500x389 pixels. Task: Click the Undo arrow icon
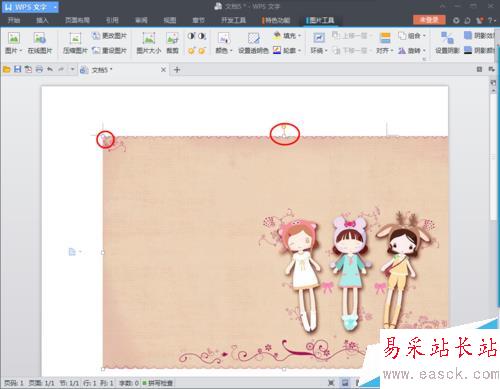point(50,69)
